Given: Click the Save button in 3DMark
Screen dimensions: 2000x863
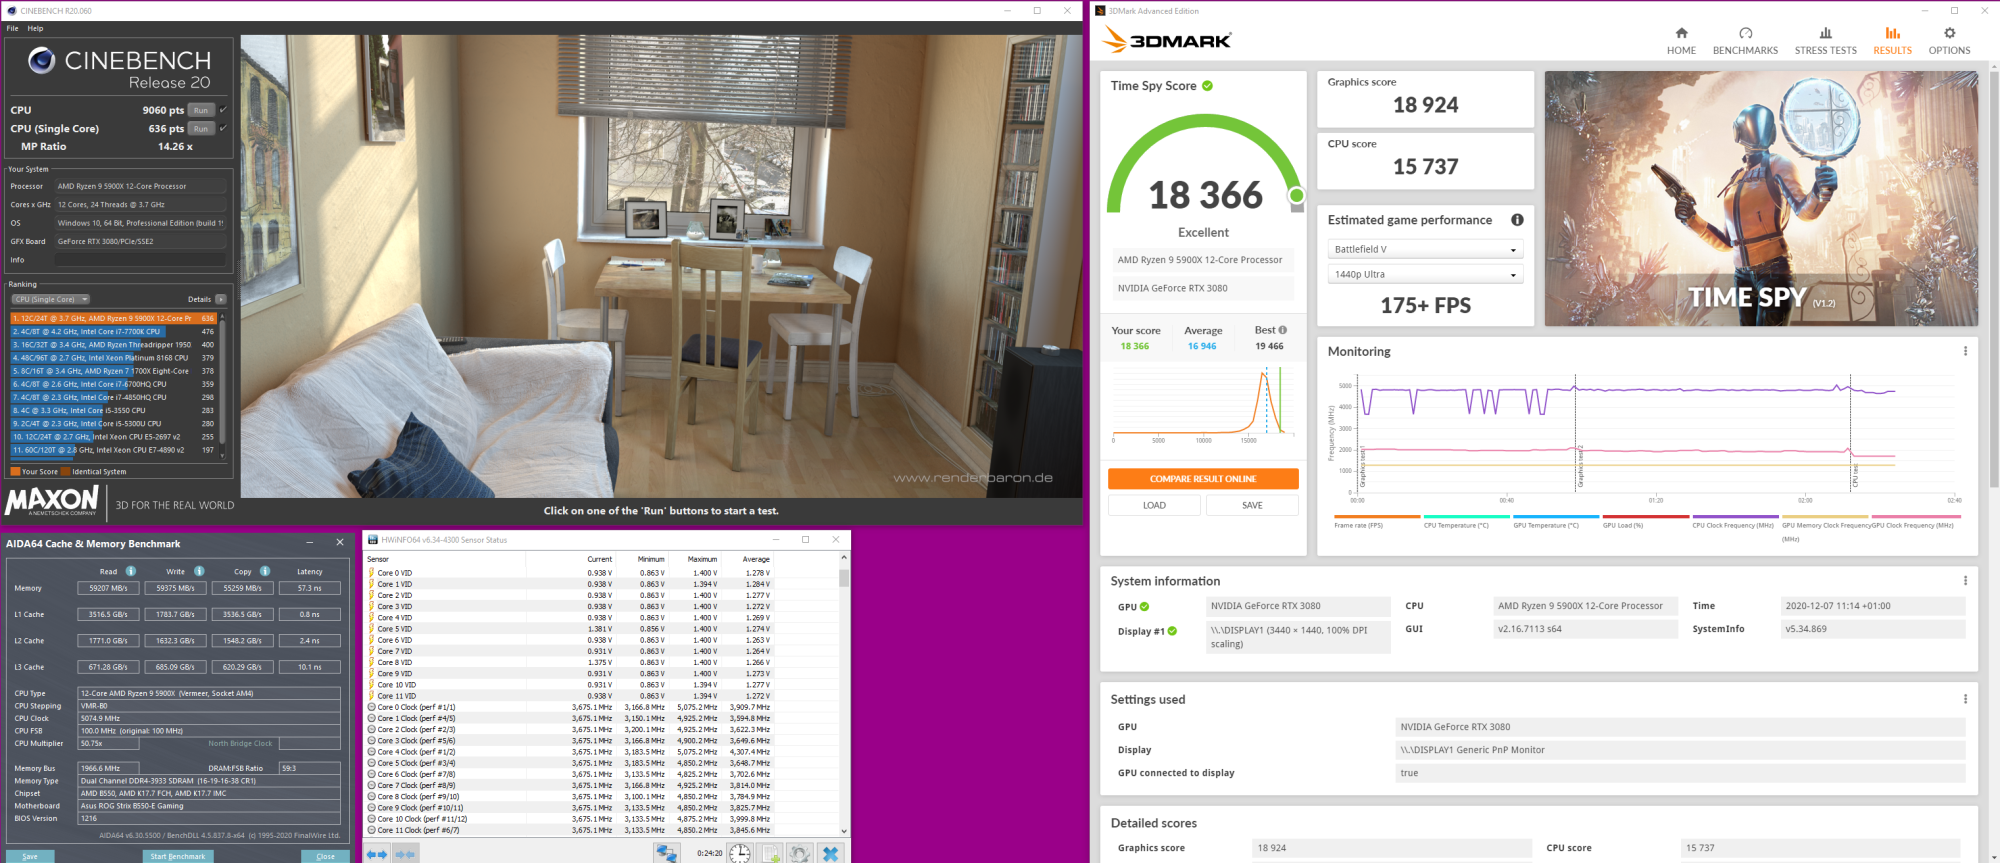Looking at the screenshot, I should coord(1252,505).
